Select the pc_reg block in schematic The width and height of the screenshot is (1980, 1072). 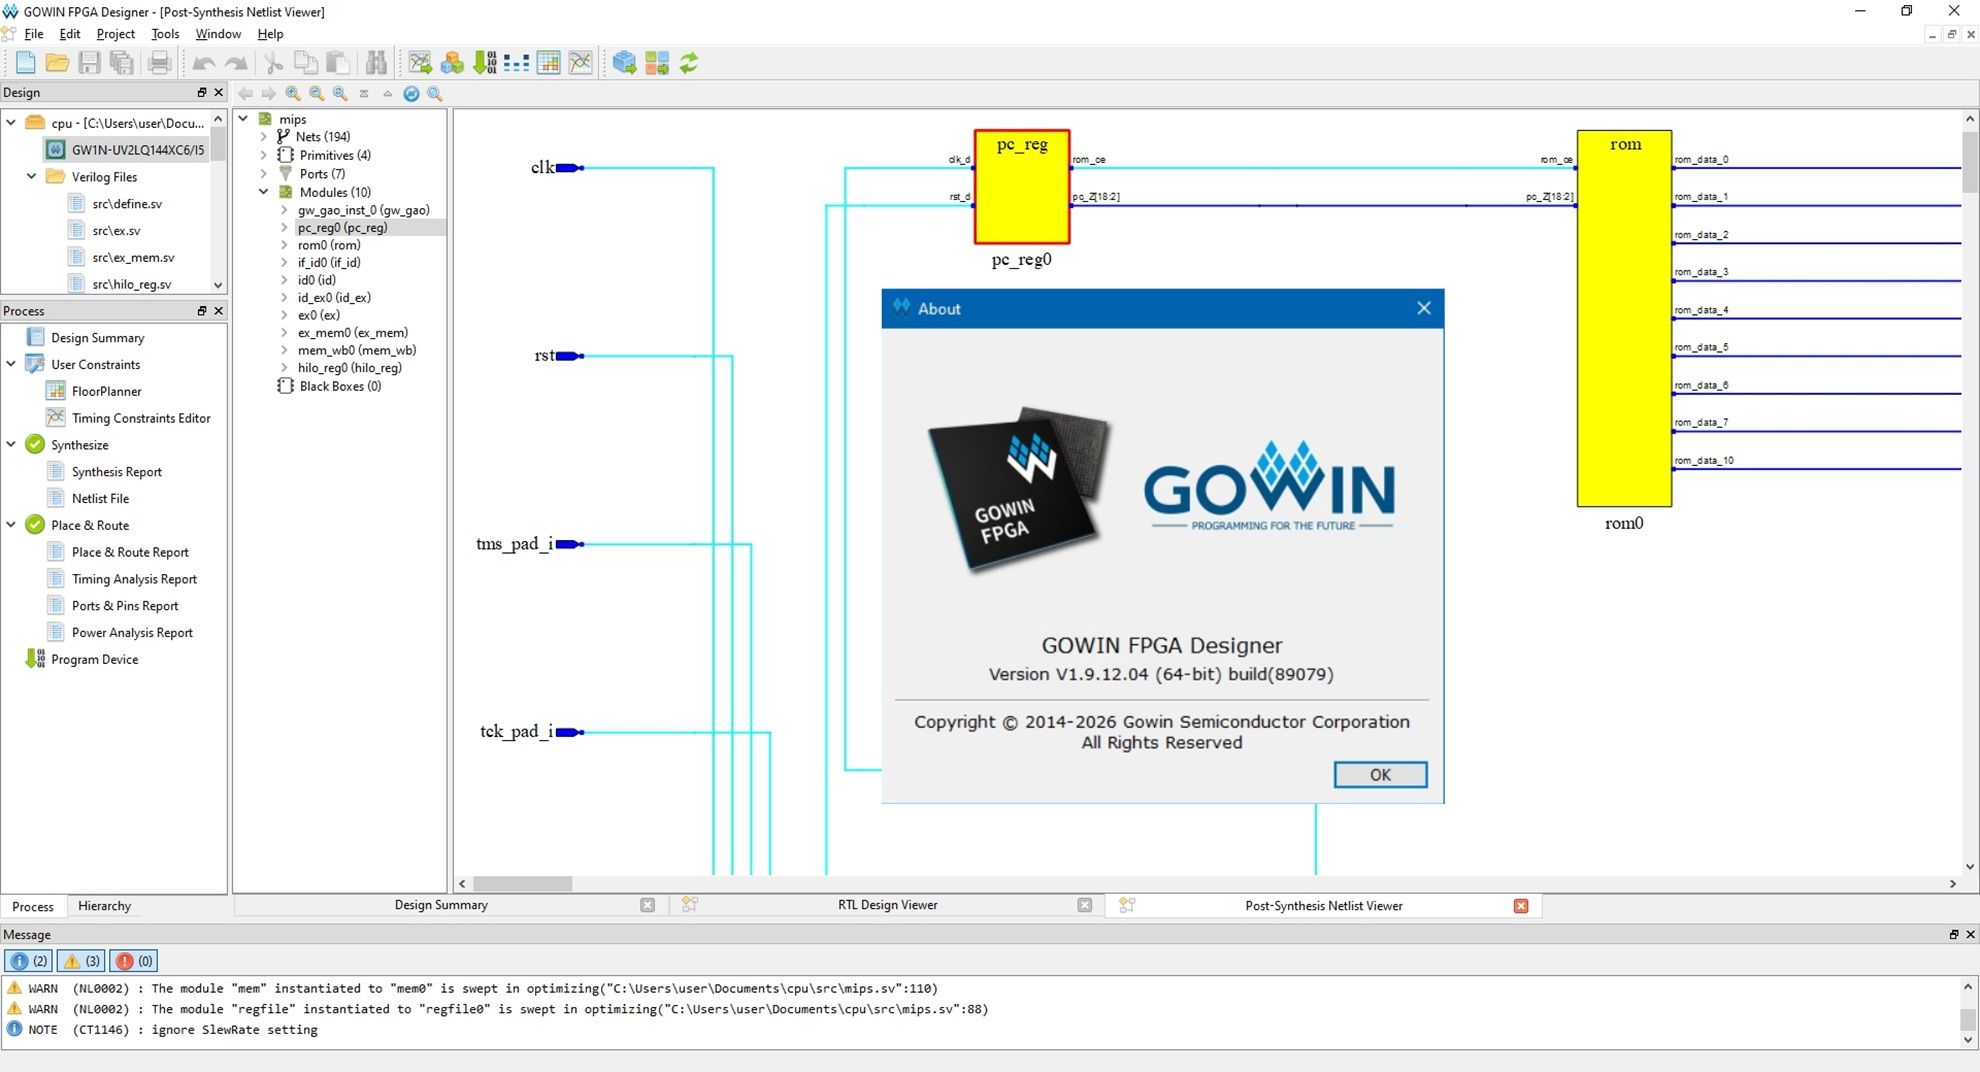click(x=1022, y=187)
